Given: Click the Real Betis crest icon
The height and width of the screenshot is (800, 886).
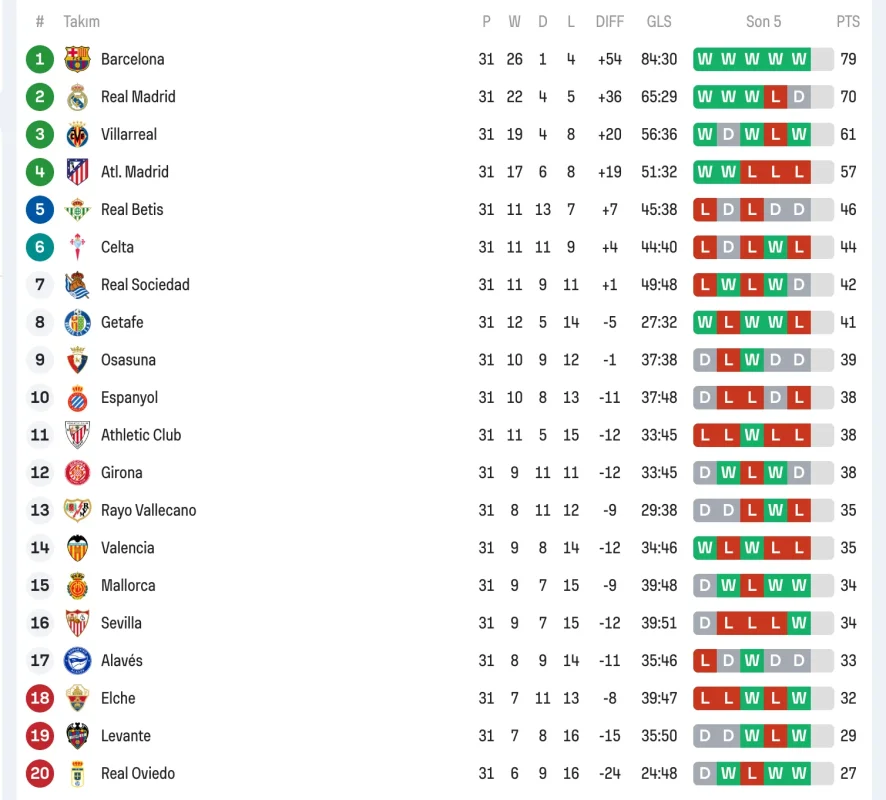Looking at the screenshot, I should coord(77,210).
